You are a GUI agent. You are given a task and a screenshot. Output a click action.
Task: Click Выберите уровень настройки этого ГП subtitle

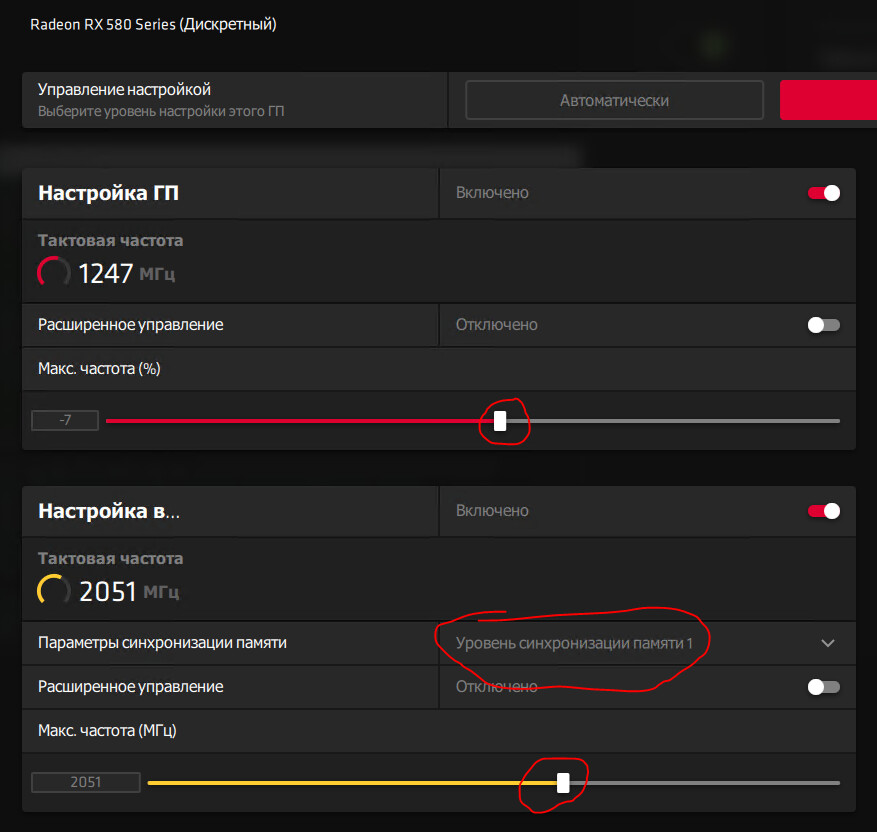point(161,111)
